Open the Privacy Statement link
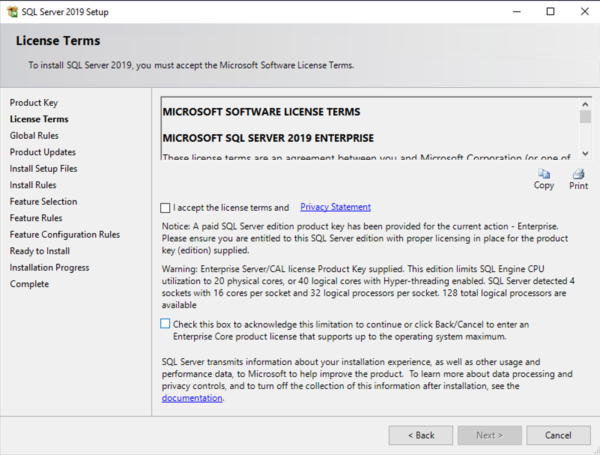Viewport: 600px width, 455px height. coord(335,207)
